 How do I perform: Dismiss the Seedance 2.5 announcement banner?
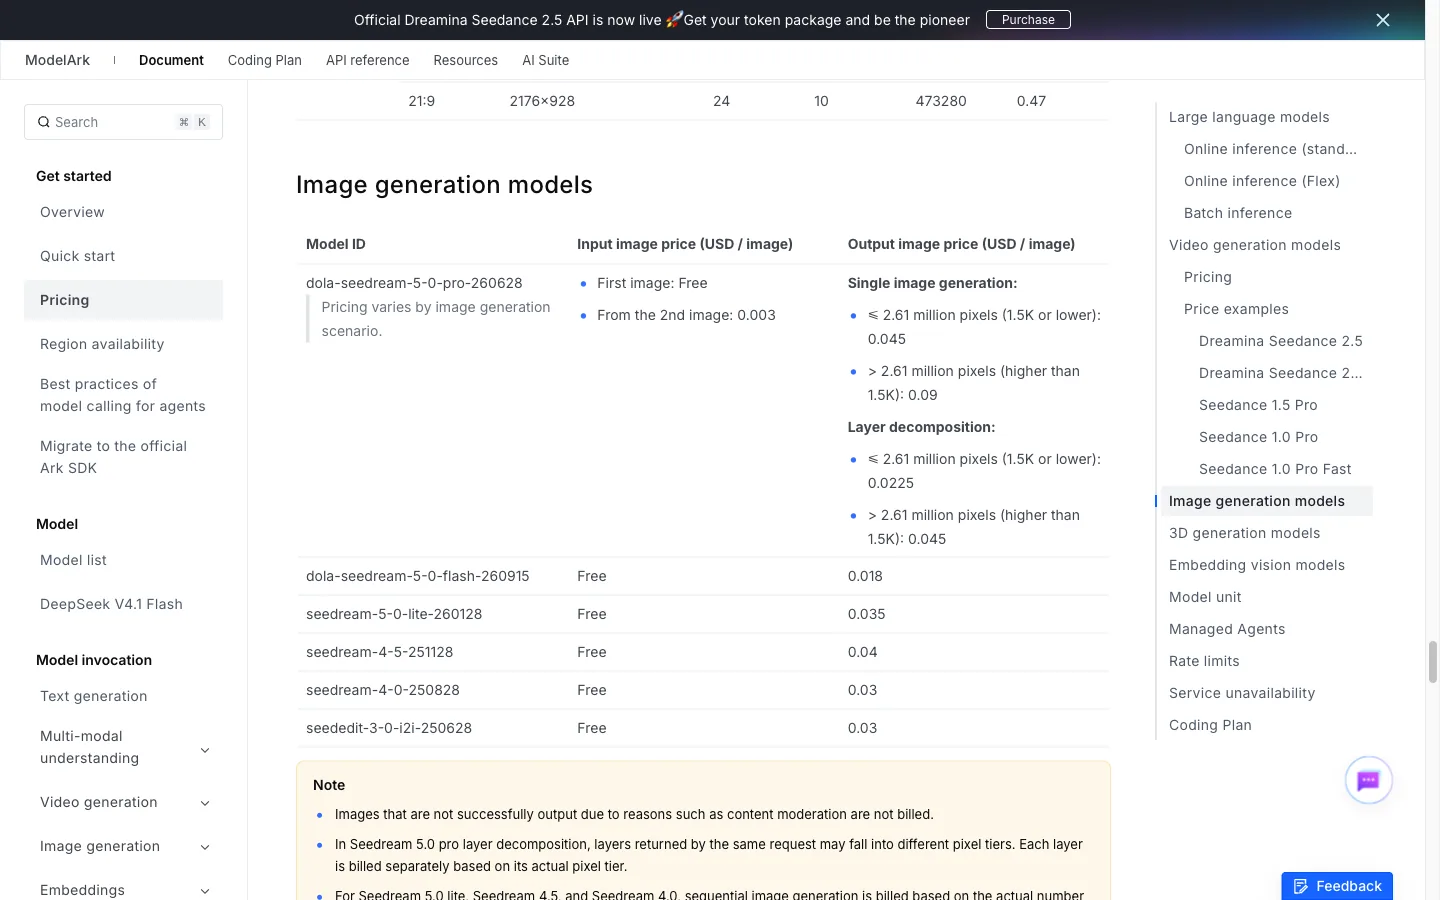[x=1383, y=20]
